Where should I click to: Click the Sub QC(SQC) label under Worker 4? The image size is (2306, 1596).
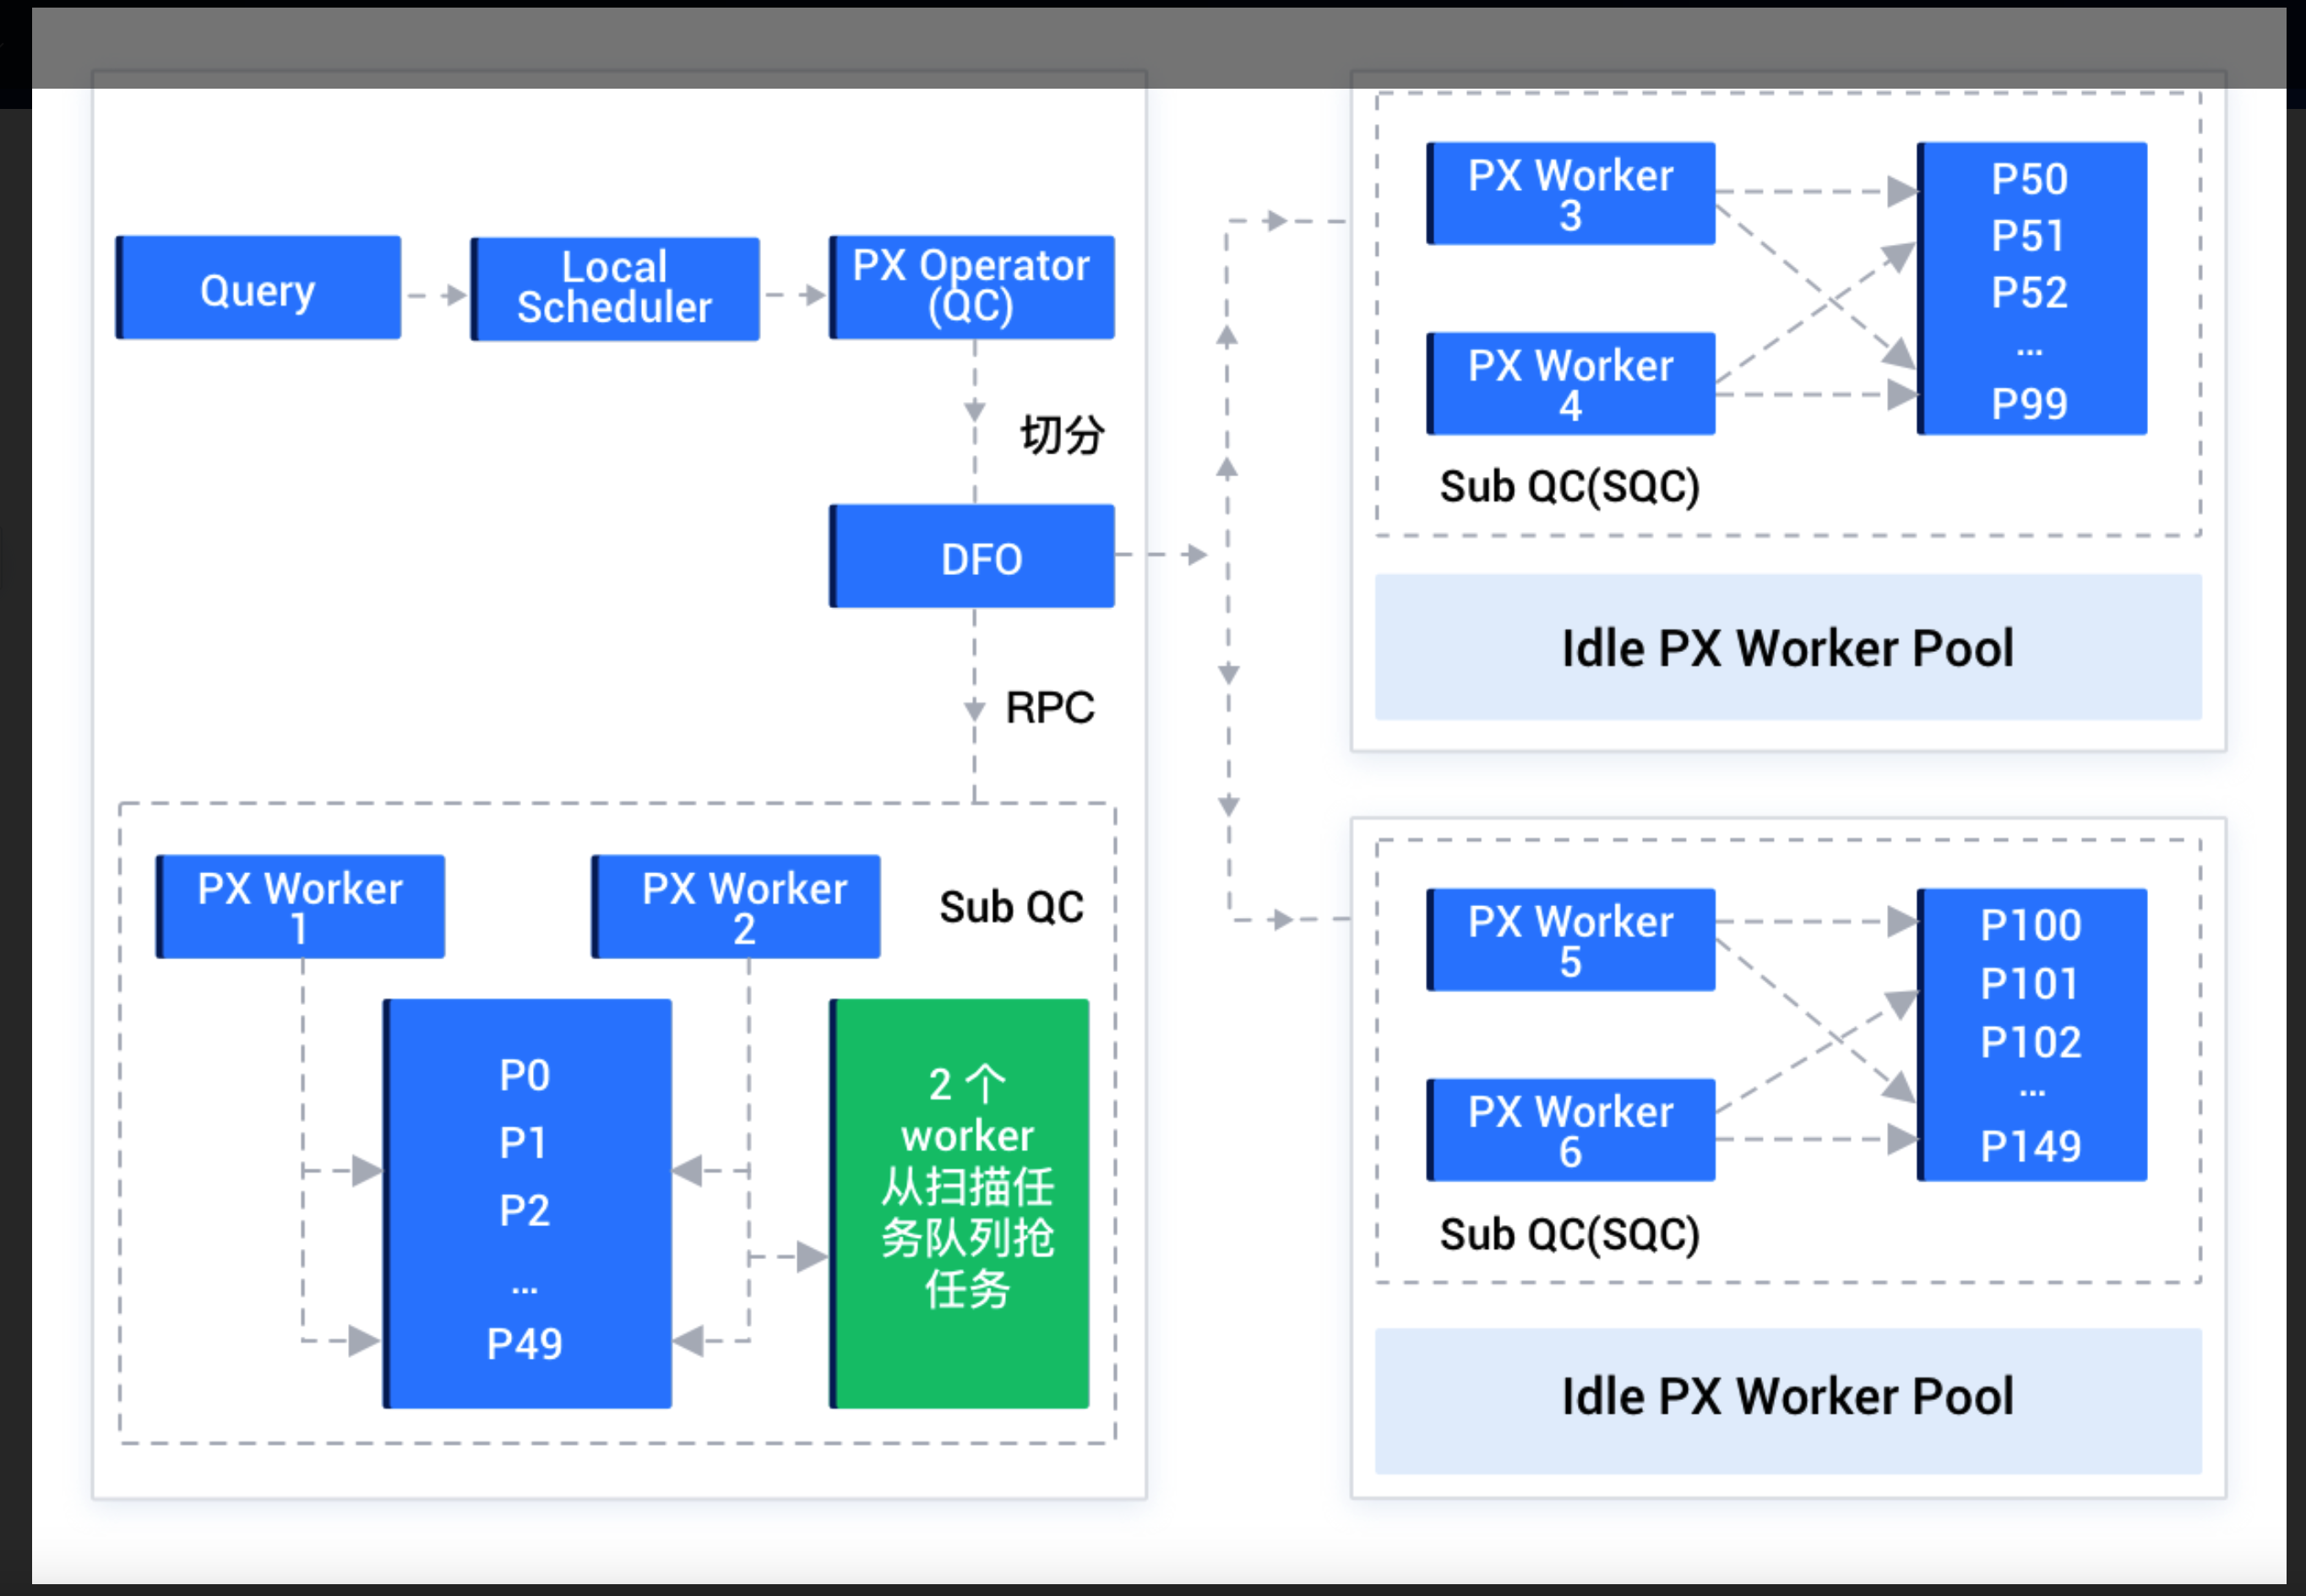[1569, 487]
